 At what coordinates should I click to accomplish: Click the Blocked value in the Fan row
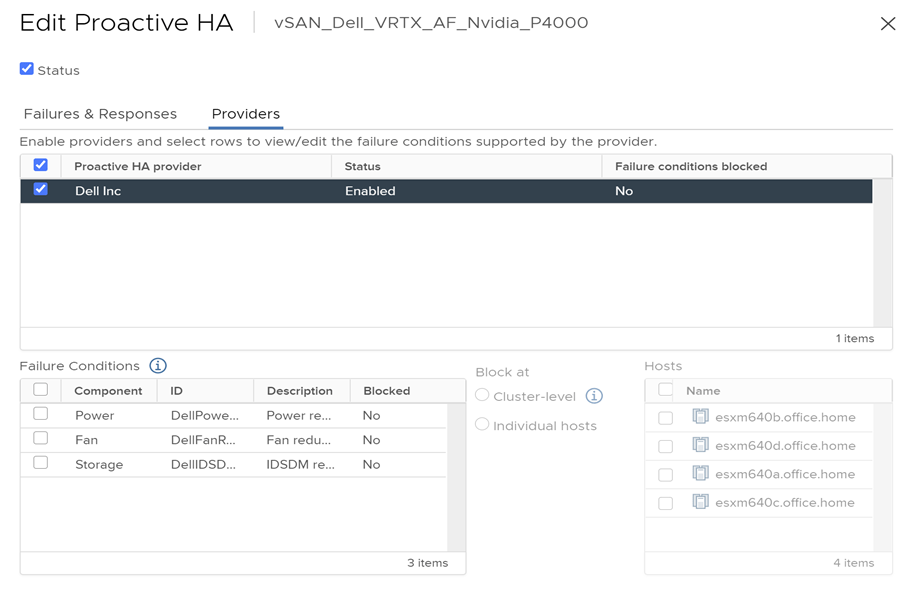371,440
